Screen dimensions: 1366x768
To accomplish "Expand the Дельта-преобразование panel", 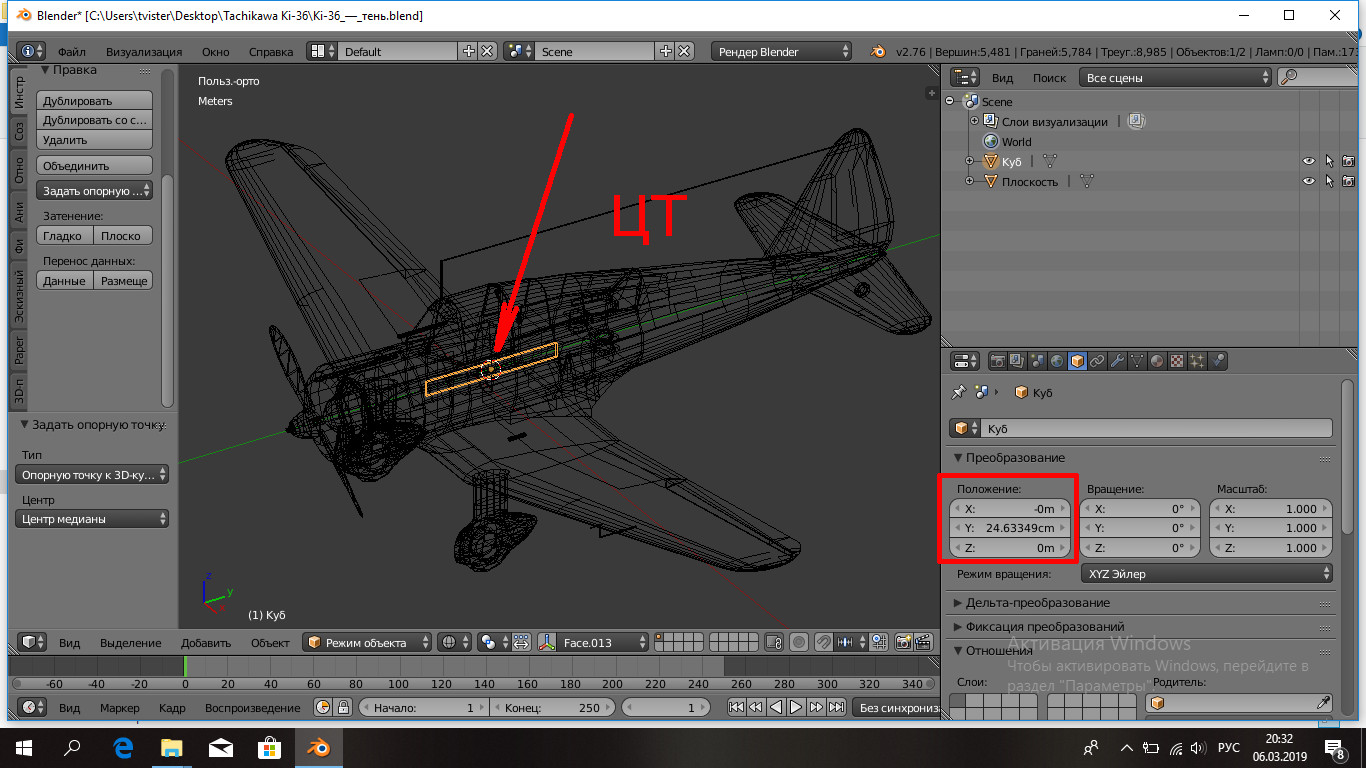I will pos(1037,603).
